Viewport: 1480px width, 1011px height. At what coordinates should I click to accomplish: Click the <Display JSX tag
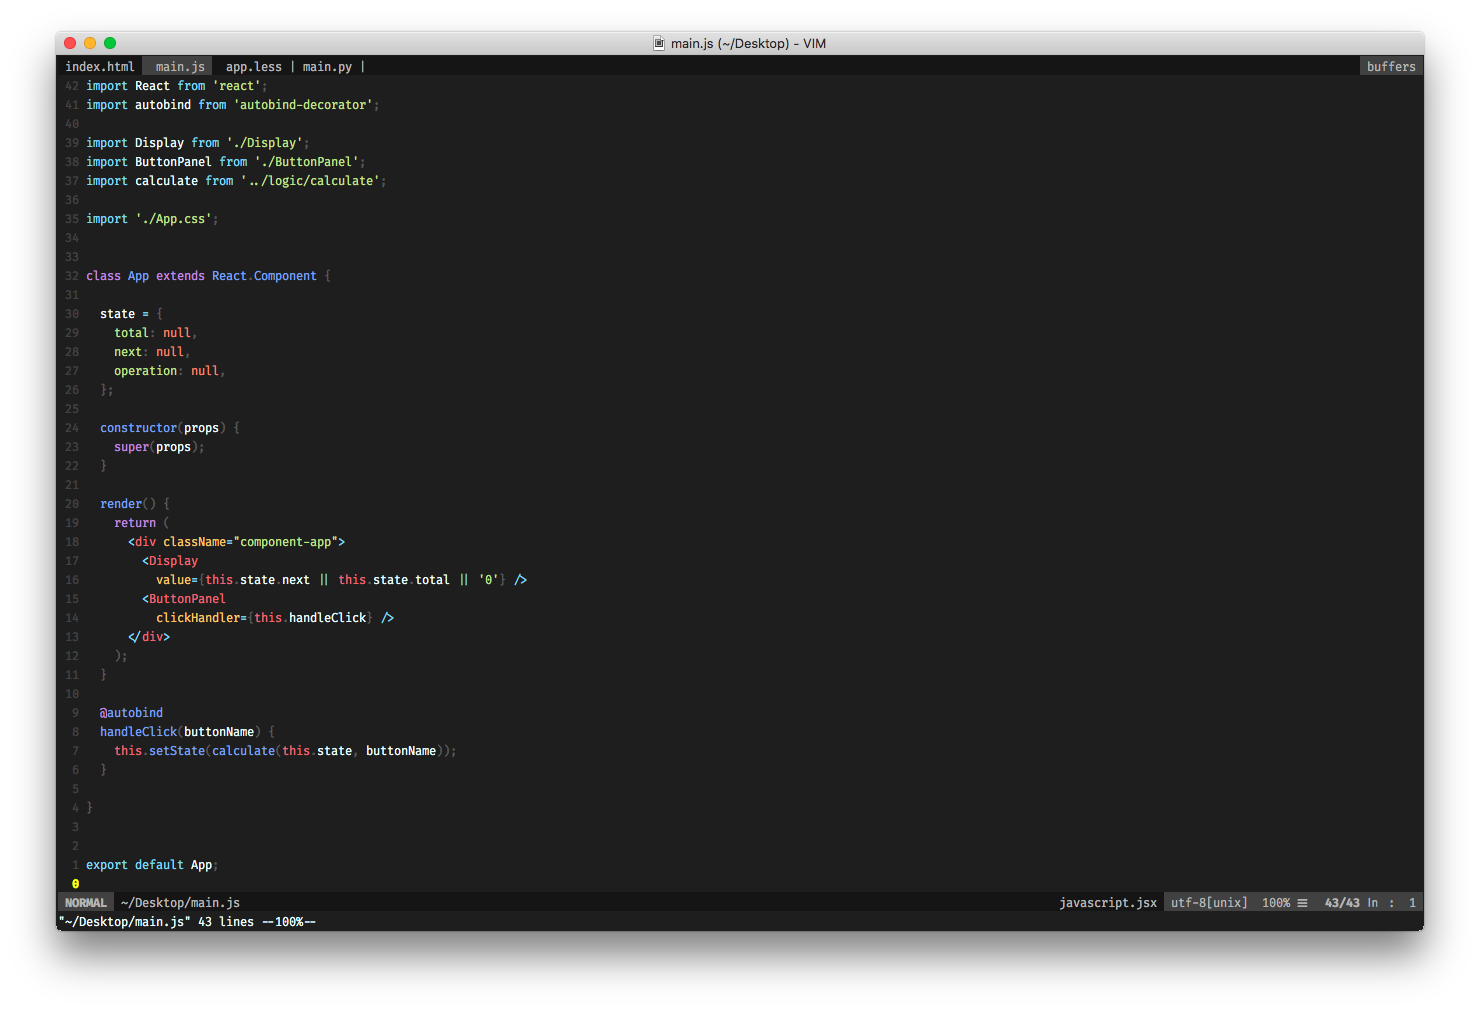pyautogui.click(x=170, y=561)
